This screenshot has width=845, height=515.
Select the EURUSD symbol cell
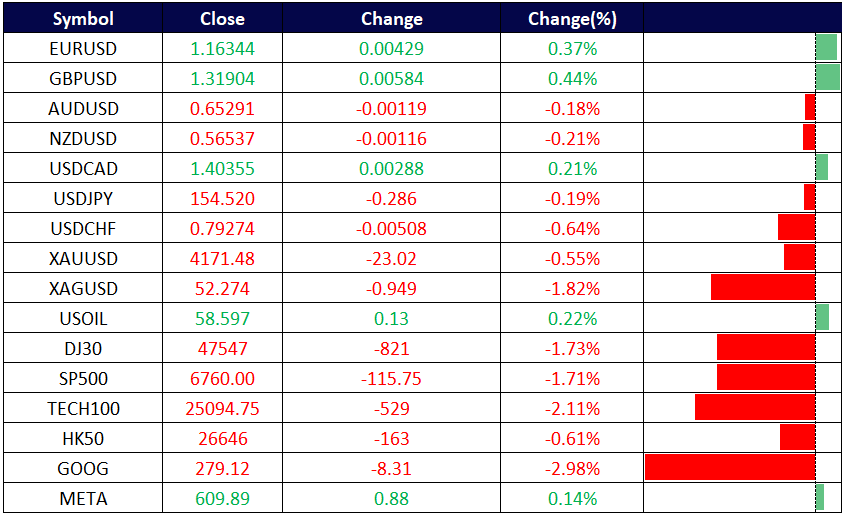tap(83, 48)
